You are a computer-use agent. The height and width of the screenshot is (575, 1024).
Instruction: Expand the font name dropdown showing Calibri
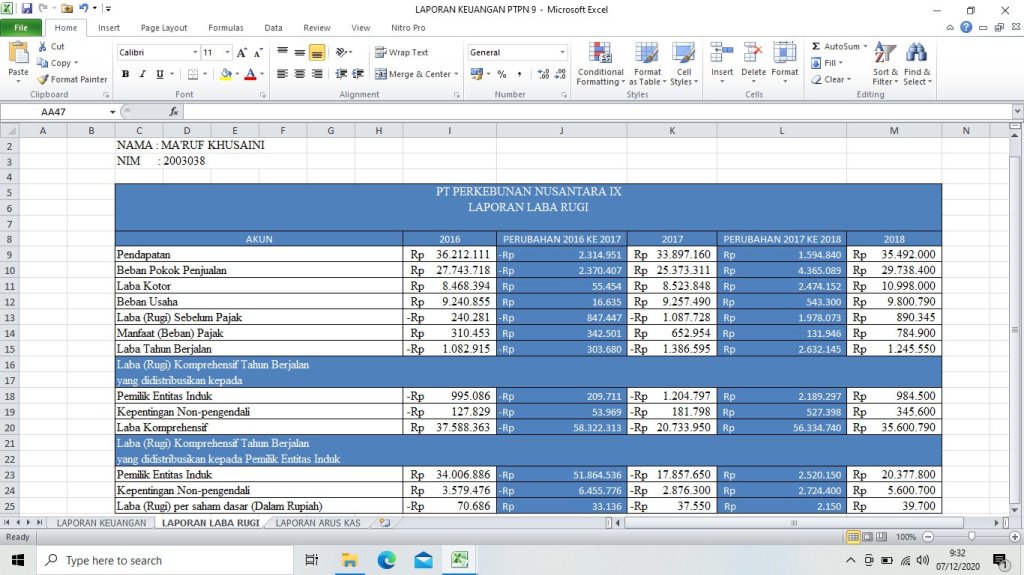[195, 52]
